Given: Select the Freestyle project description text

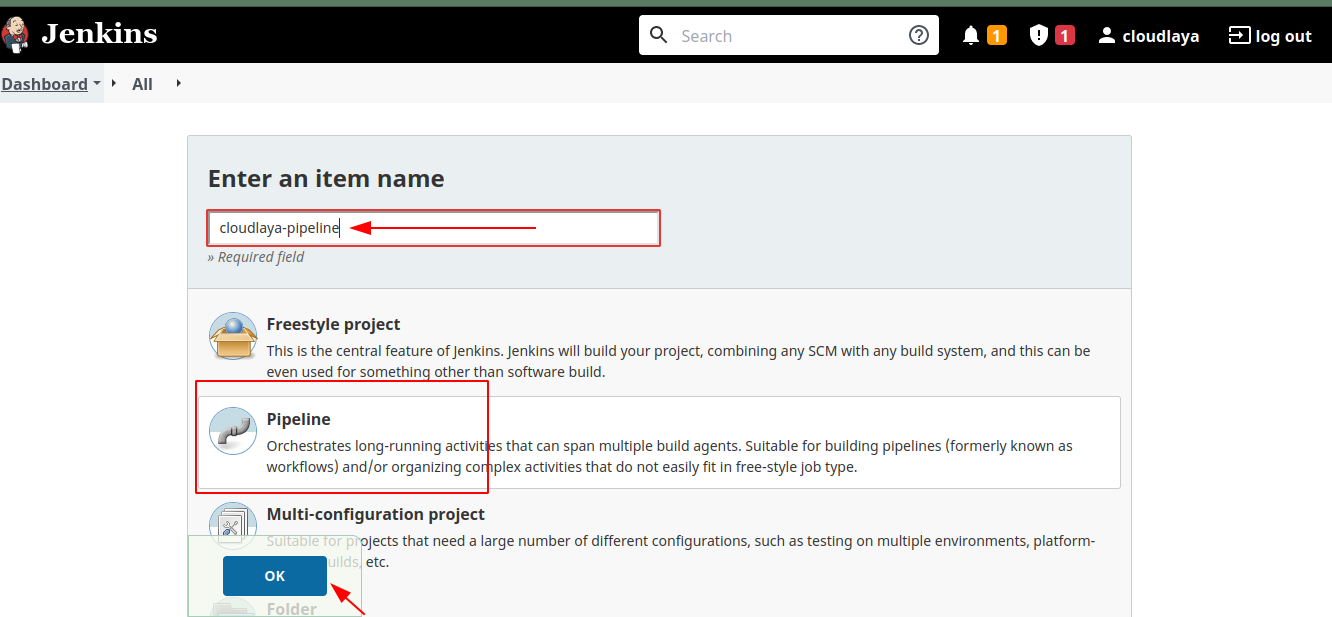Looking at the screenshot, I should point(678,361).
